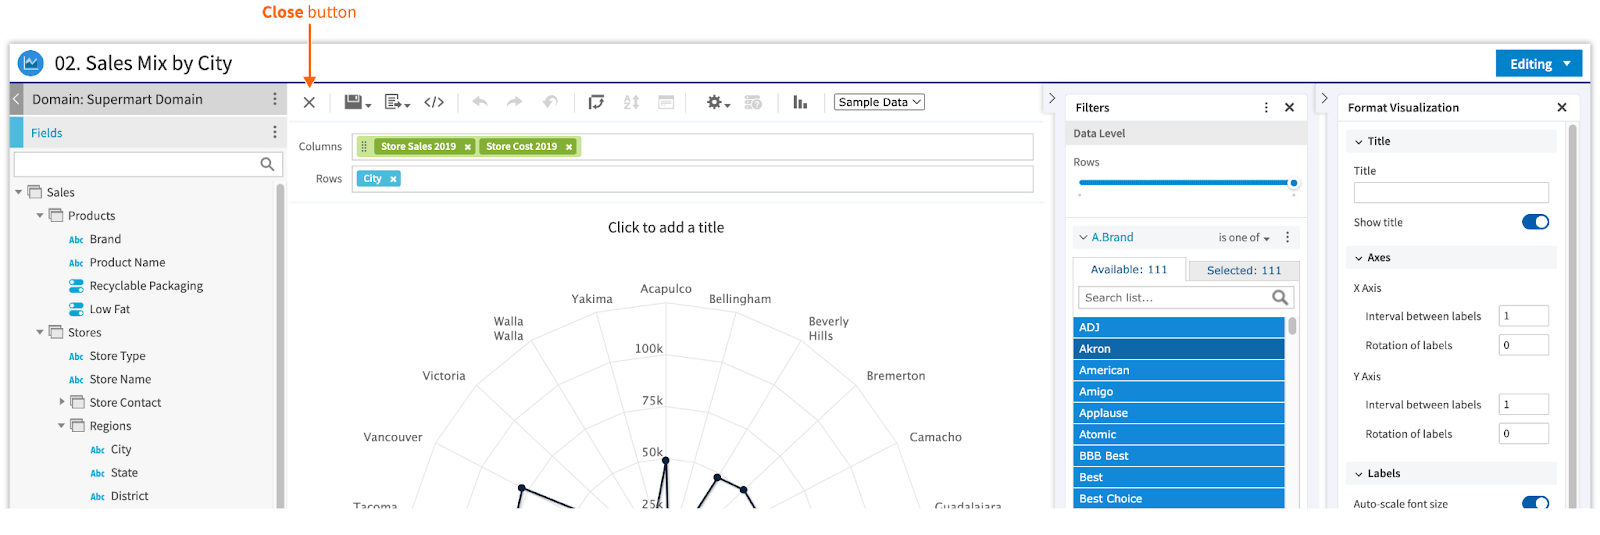Click the Undo All icon
Viewport: 1600px width, 535px height.
(550, 102)
